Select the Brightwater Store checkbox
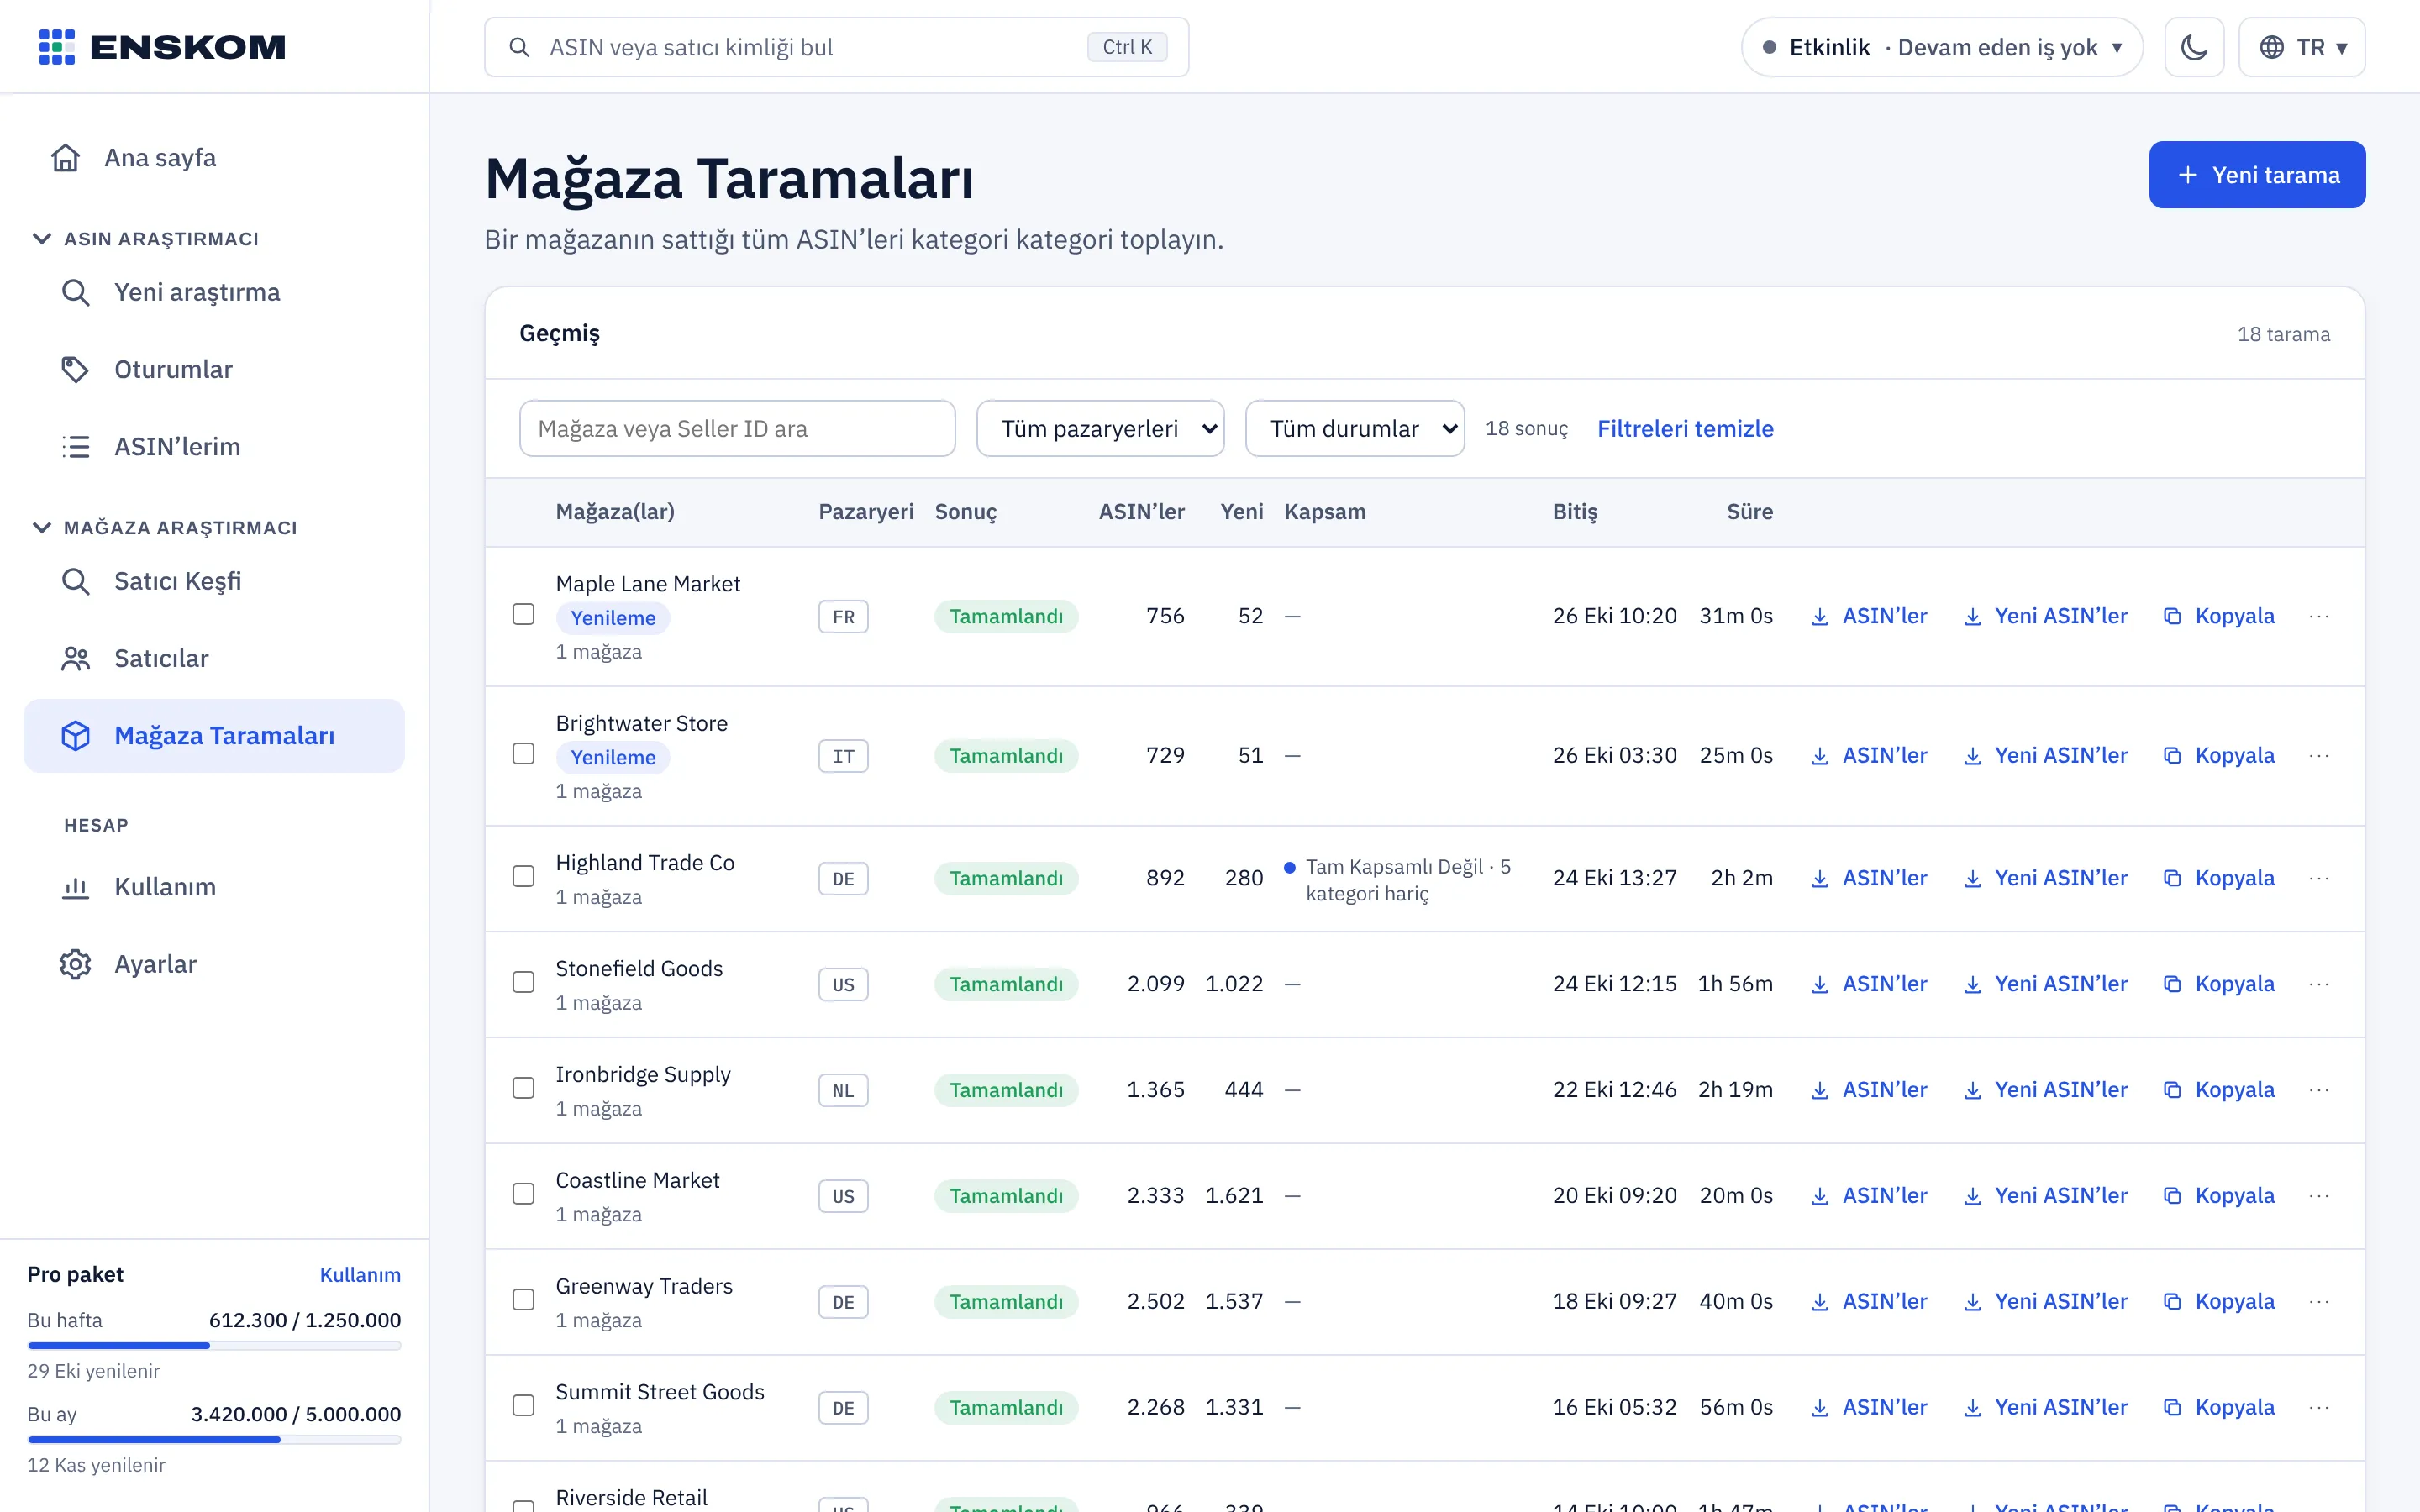Viewport: 2420px width, 1512px height. click(523, 753)
